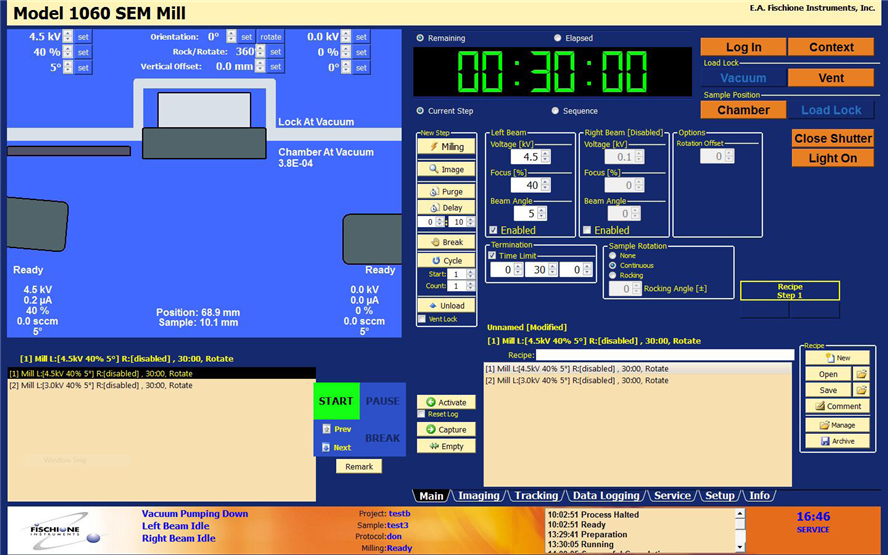Toggle the Reset Log checkbox
Viewport: 888px width, 555px height.
point(421,414)
